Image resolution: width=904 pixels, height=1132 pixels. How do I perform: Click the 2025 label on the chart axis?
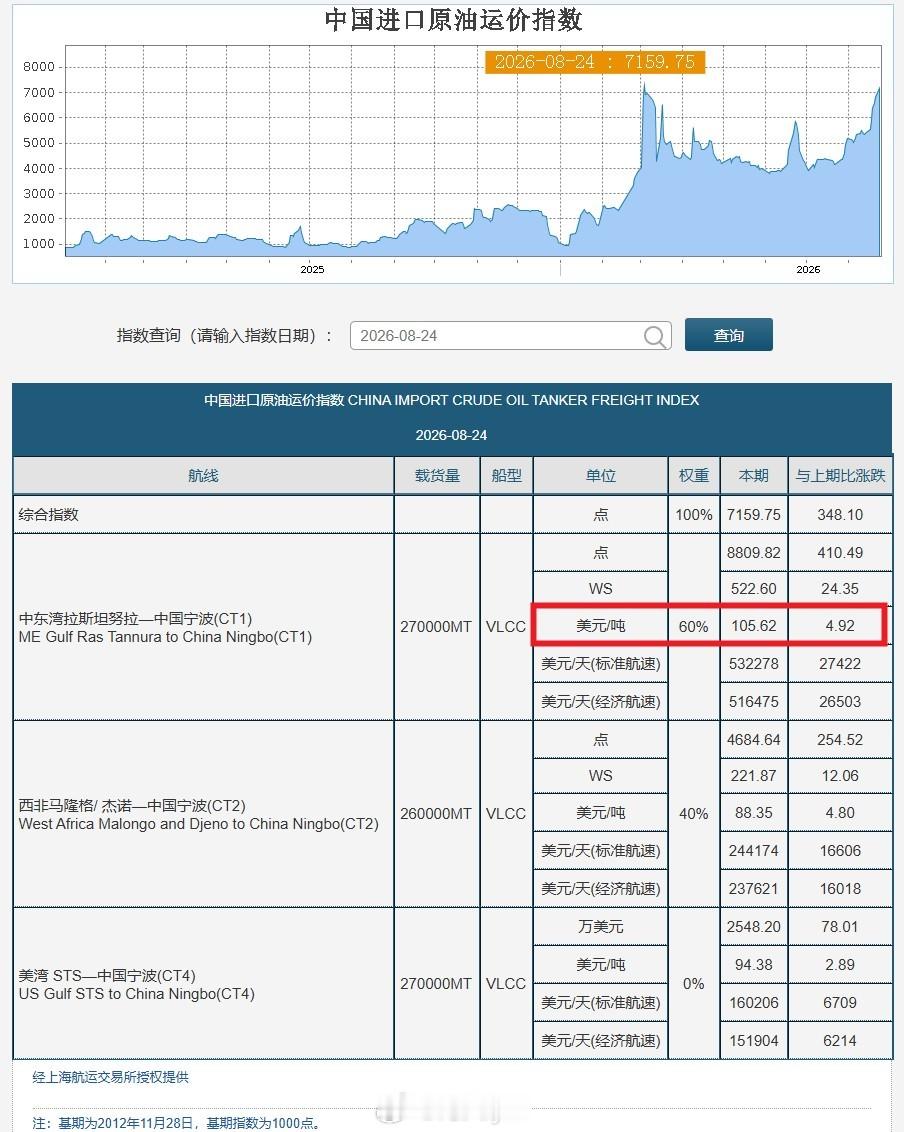coord(312,269)
